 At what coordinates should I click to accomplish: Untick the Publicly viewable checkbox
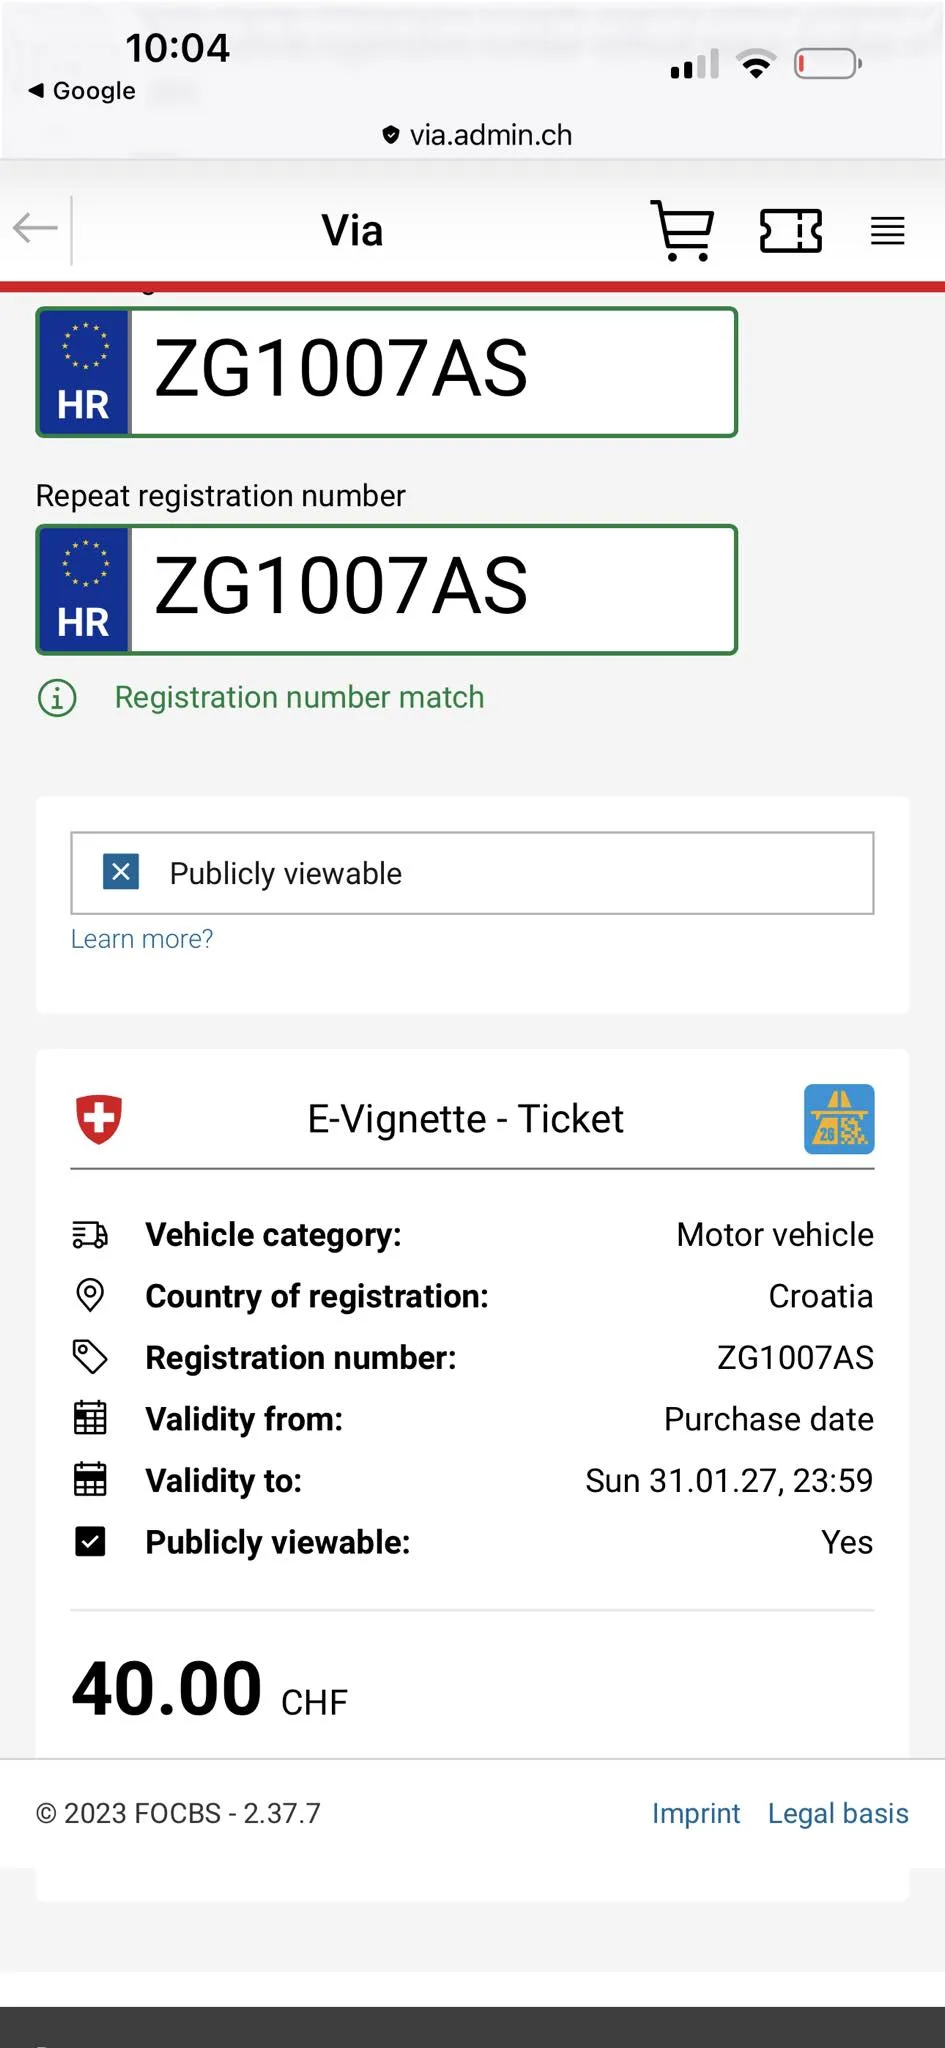pyautogui.click(x=121, y=872)
